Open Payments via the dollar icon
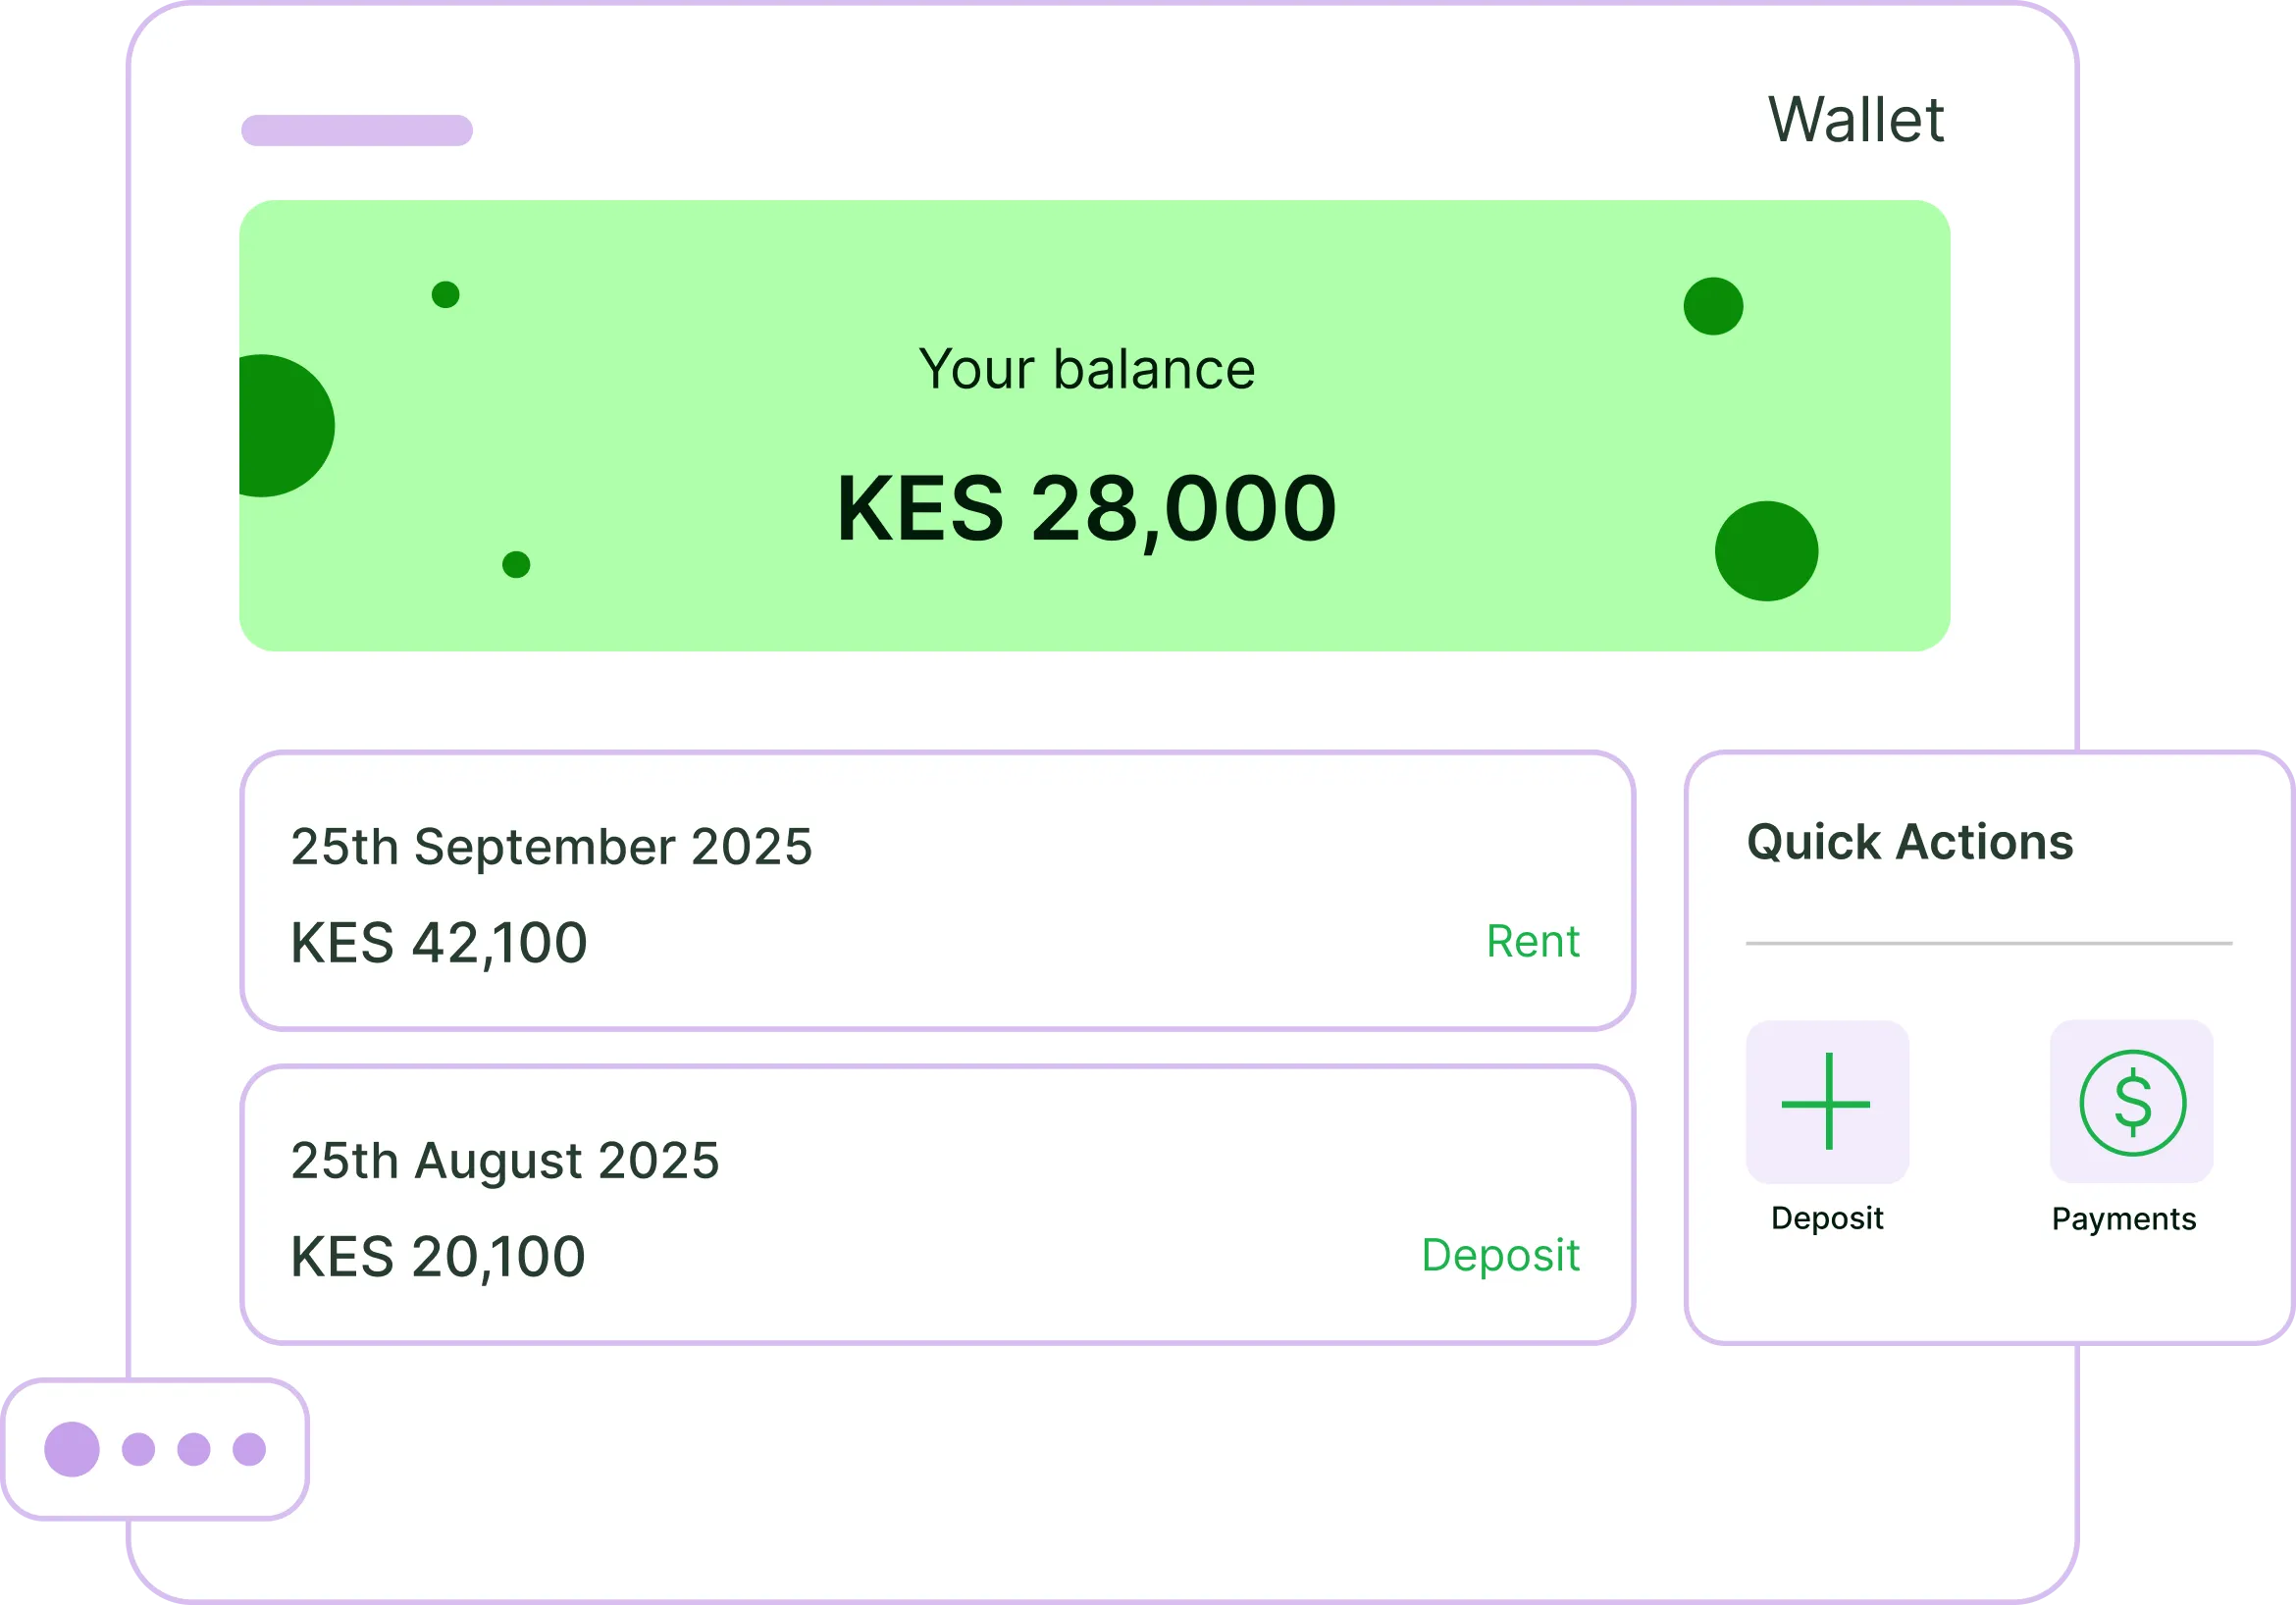Viewport: 2296px width, 1605px height. [x=2131, y=1102]
